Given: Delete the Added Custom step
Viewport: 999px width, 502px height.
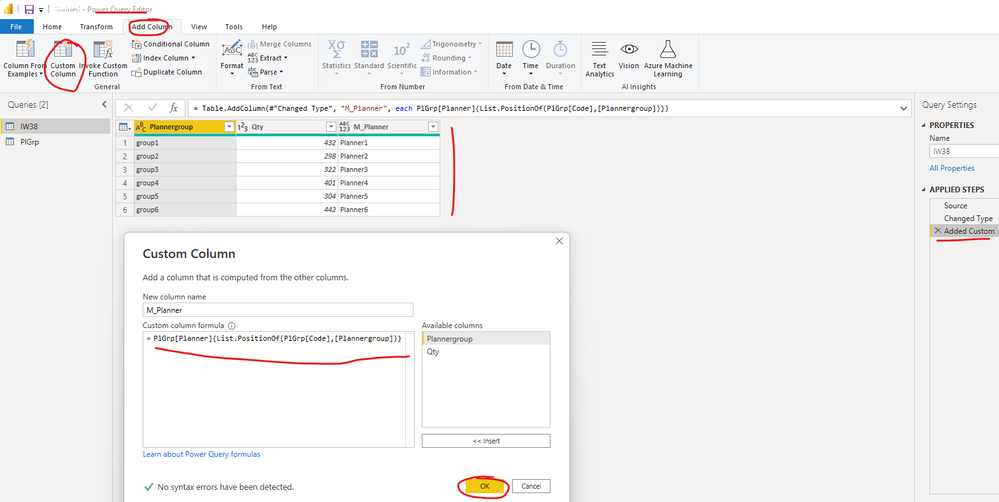Looking at the screenshot, I should click(x=937, y=231).
